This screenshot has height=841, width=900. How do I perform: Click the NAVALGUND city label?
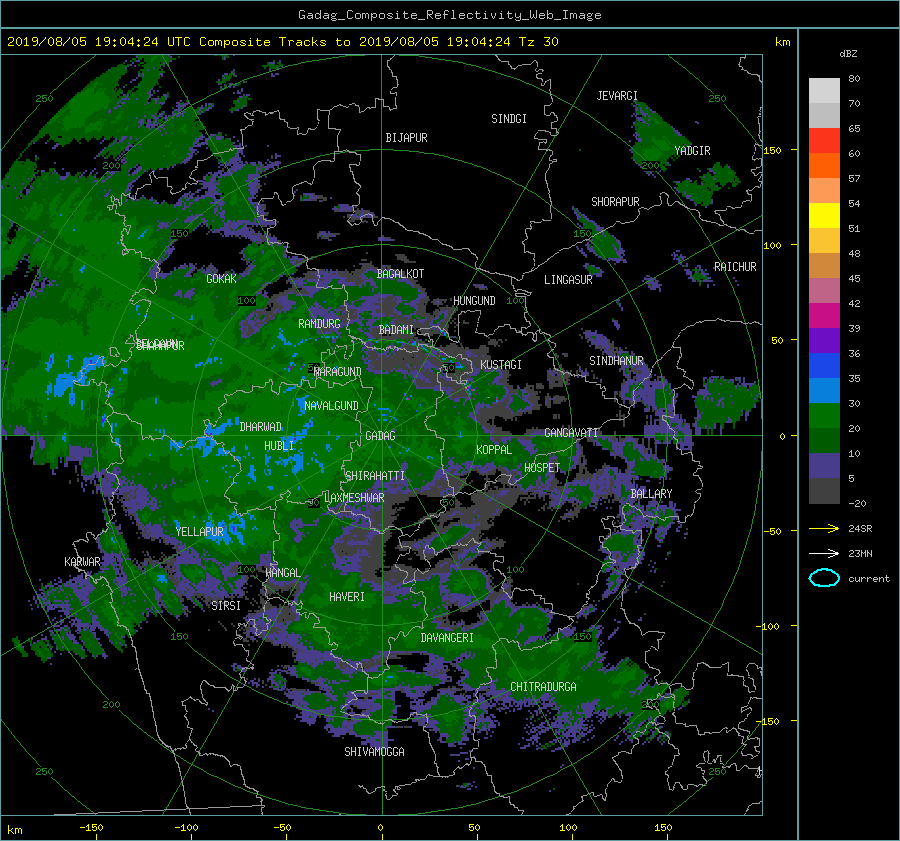pyautogui.click(x=331, y=406)
